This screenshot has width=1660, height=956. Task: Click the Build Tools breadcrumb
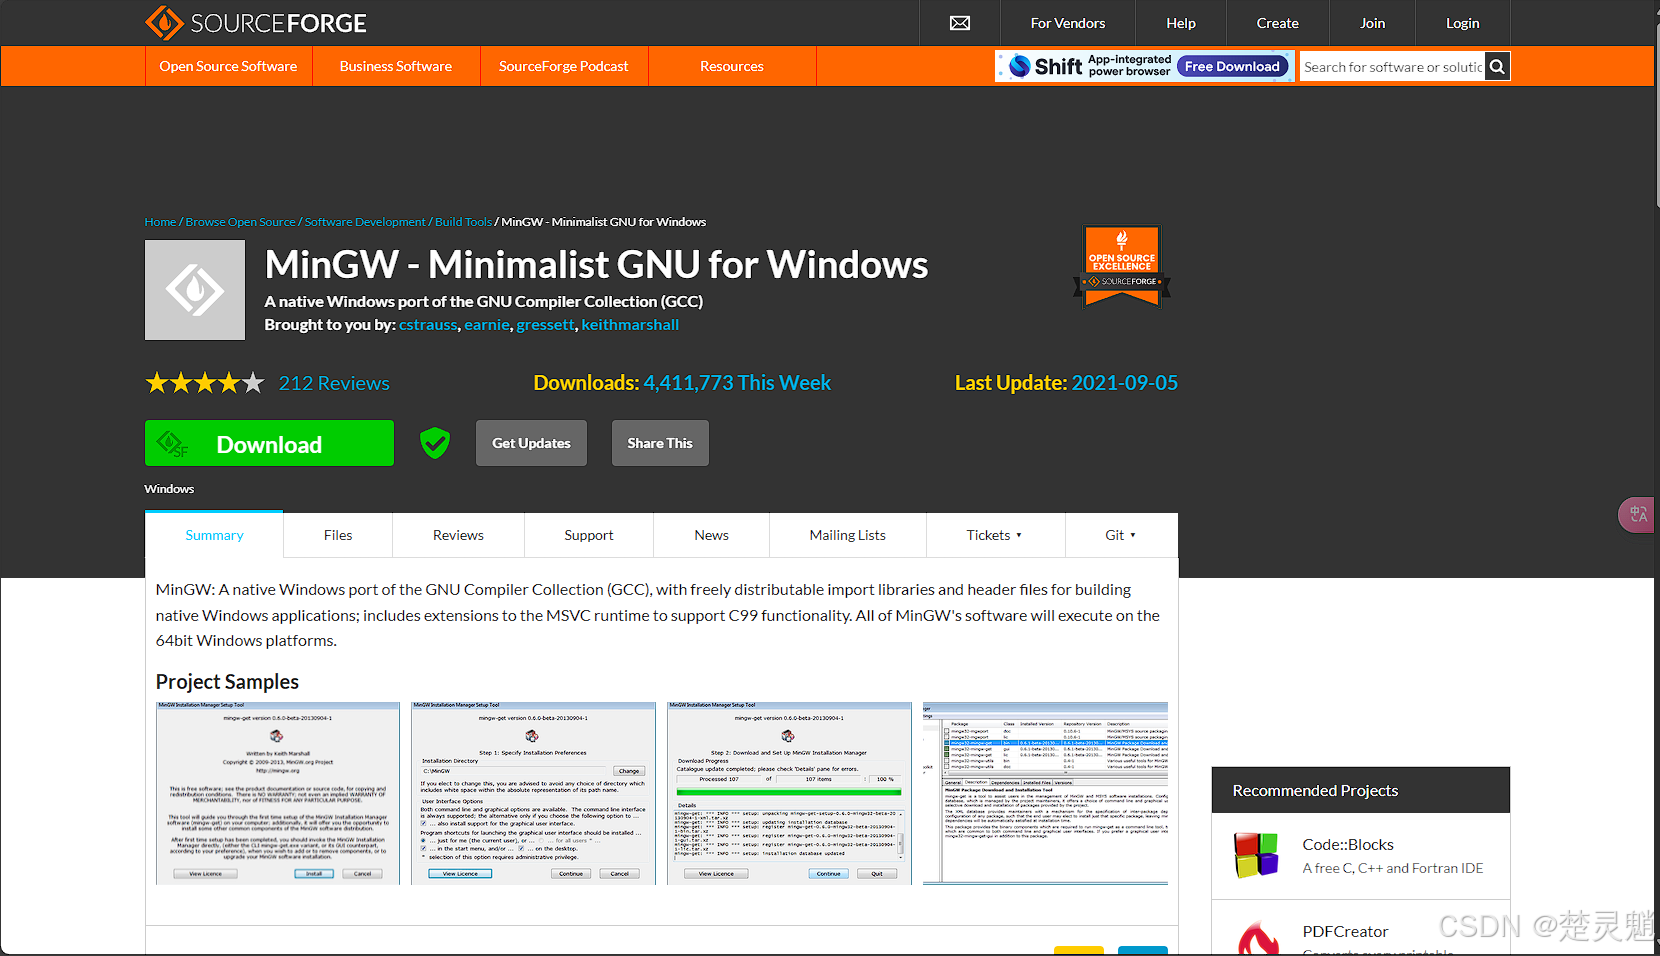[463, 222]
